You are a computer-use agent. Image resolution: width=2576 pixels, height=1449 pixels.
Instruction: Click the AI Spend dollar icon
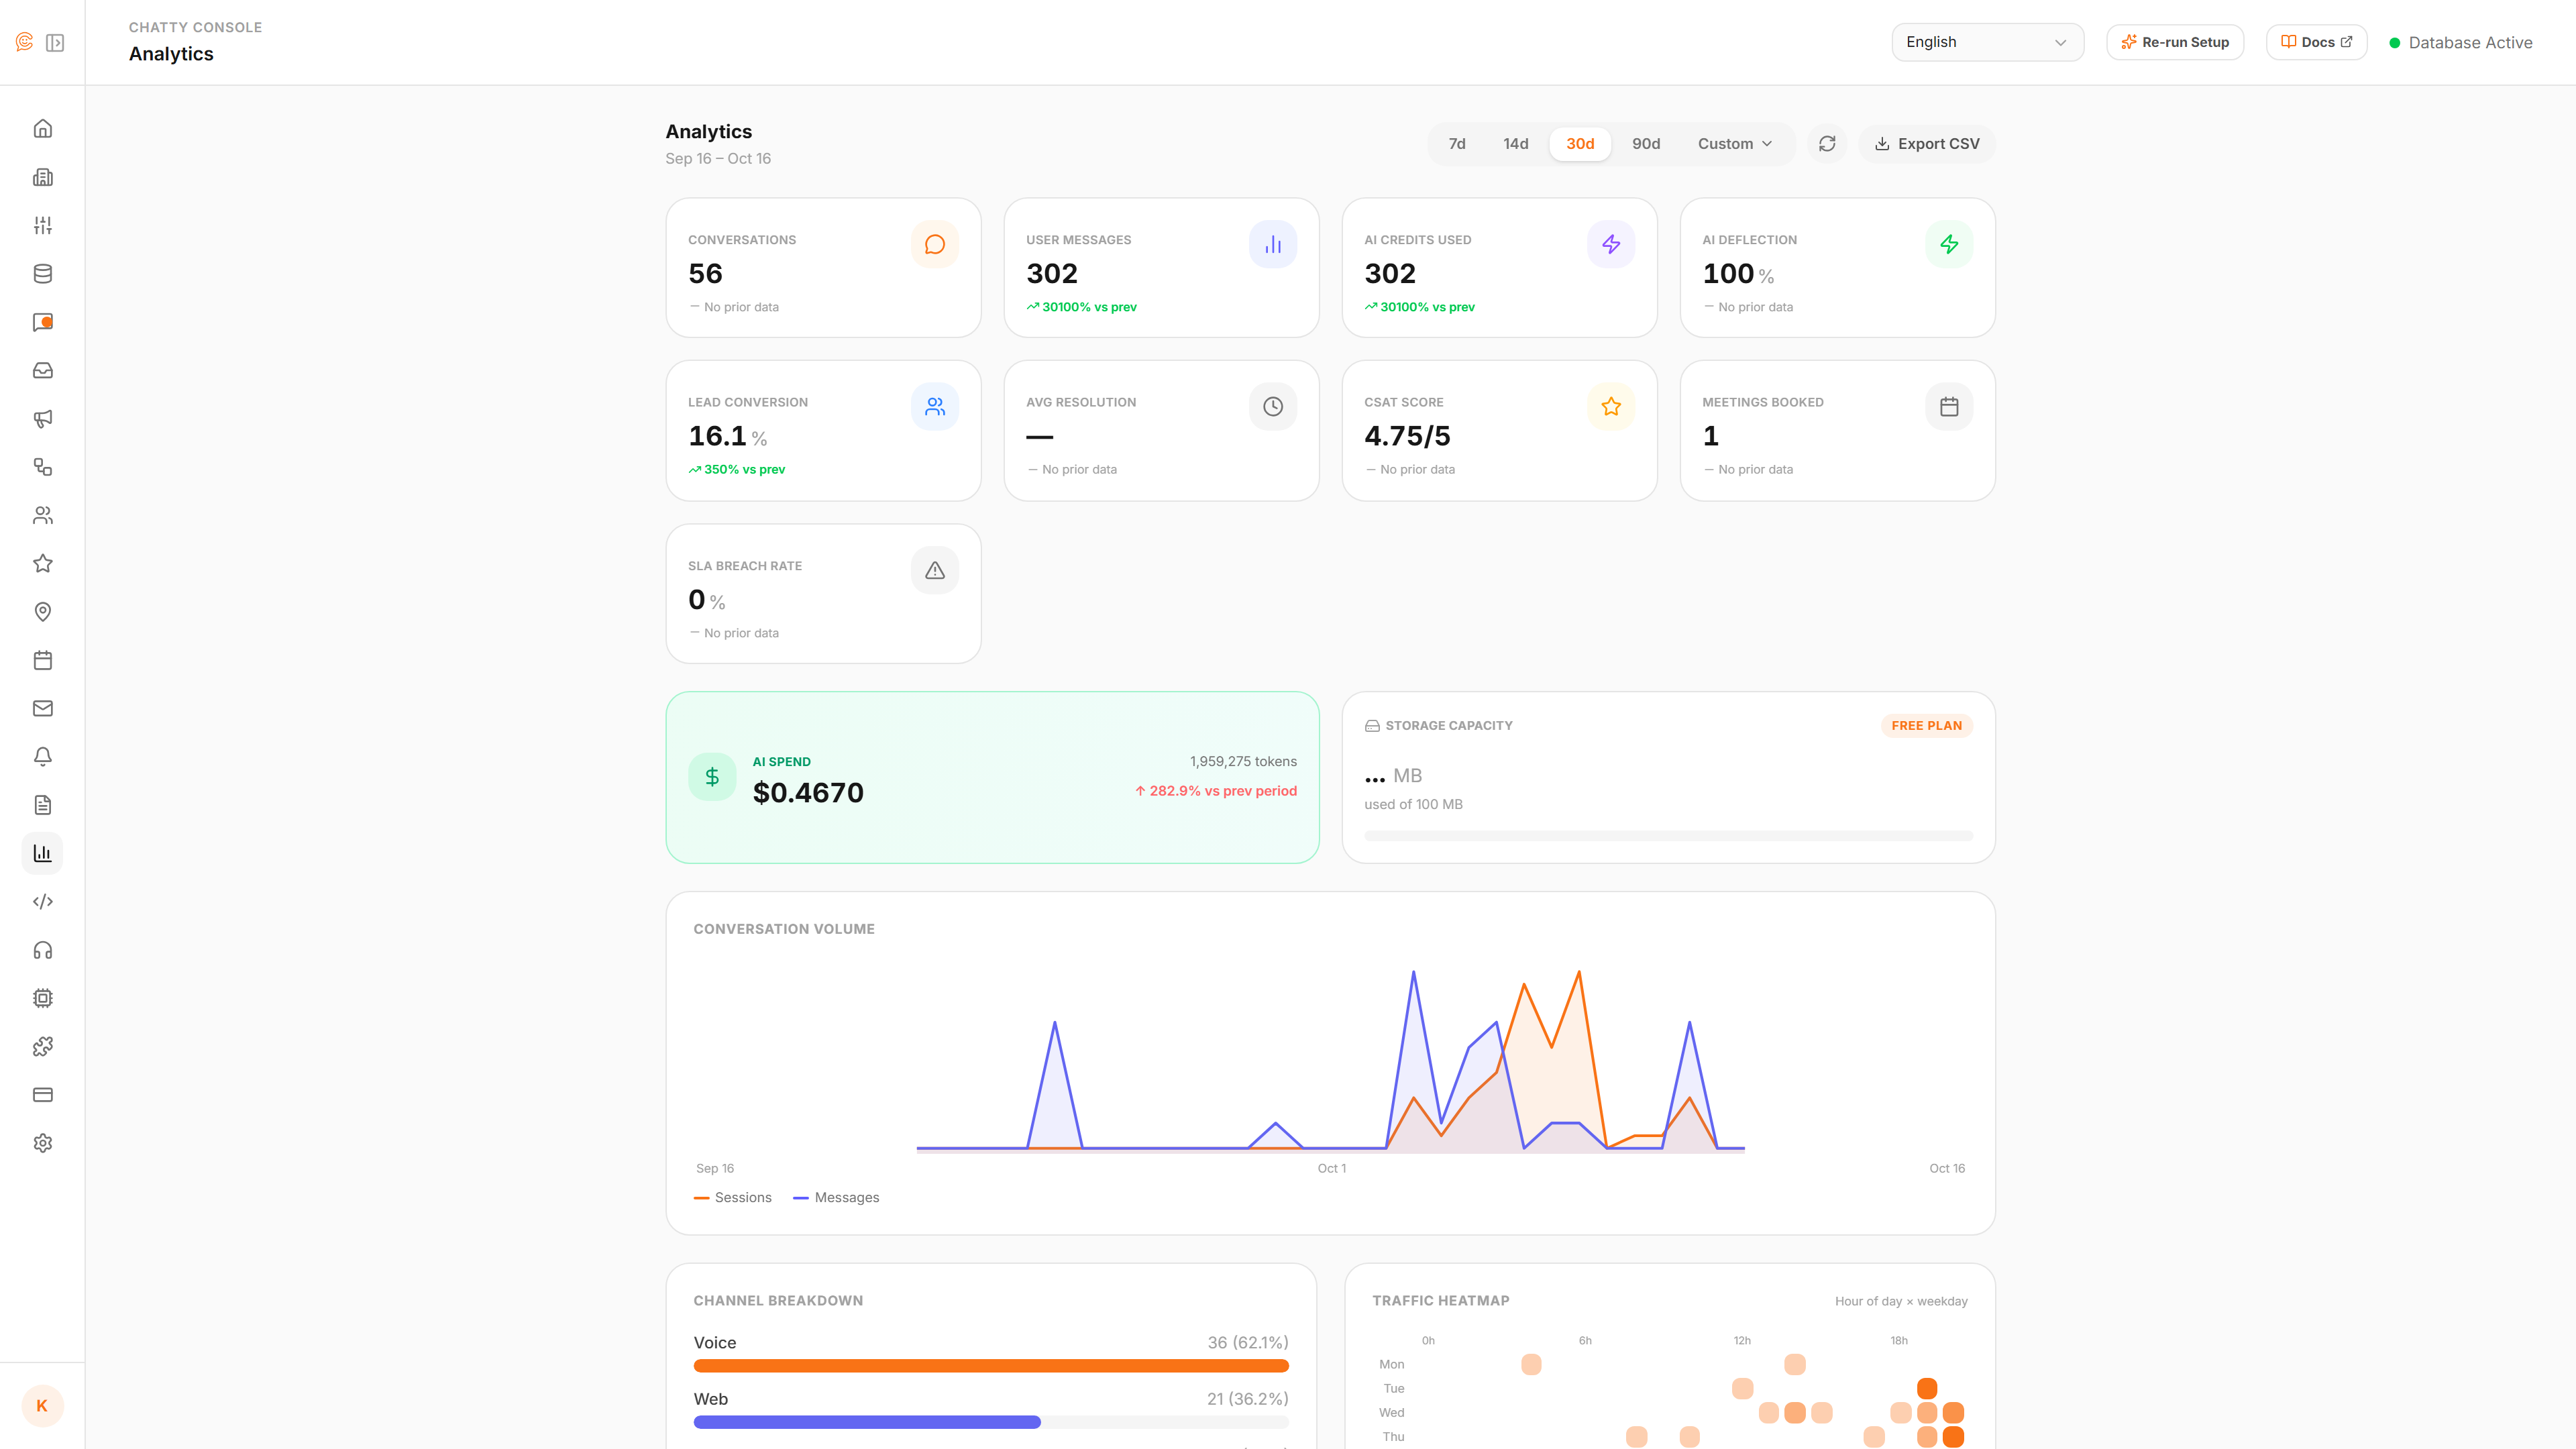[712, 777]
